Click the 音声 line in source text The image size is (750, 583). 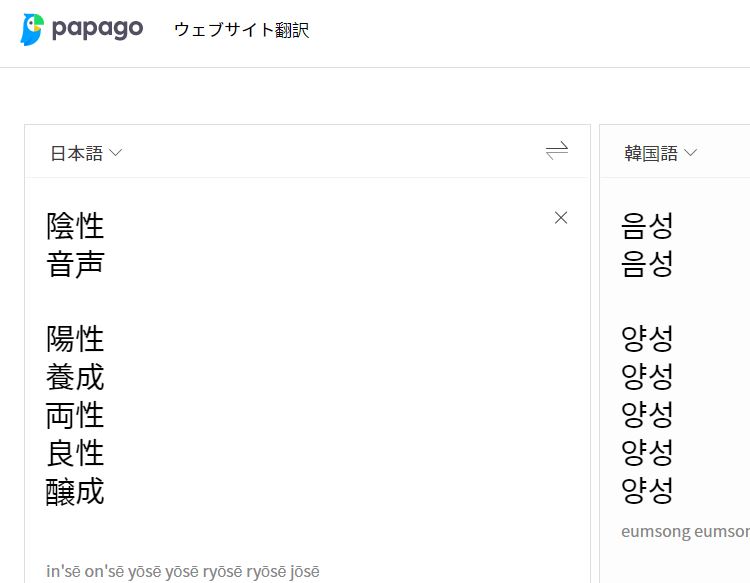[75, 265]
